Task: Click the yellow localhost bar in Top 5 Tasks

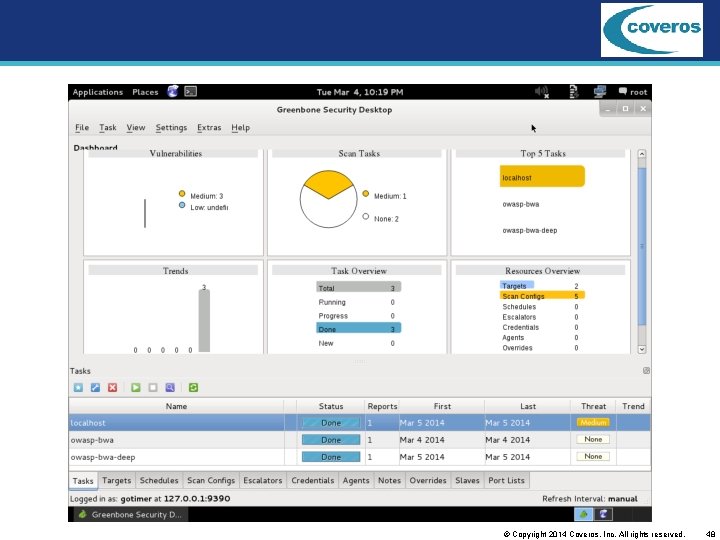Action: click(x=542, y=177)
